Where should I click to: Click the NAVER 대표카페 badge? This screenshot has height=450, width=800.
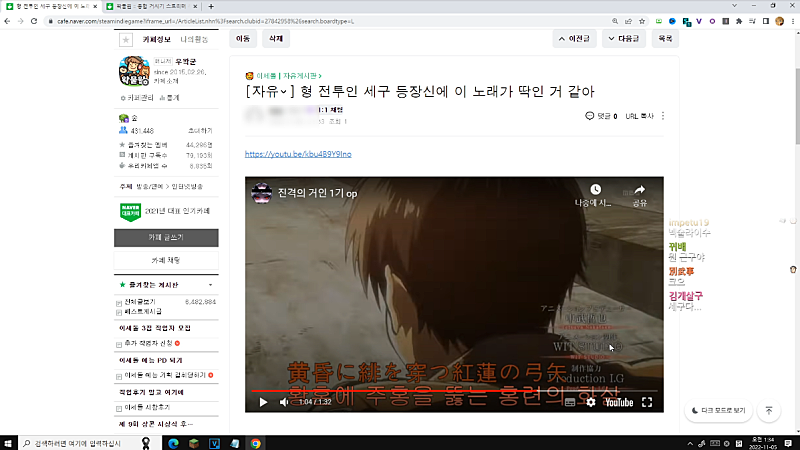130,211
